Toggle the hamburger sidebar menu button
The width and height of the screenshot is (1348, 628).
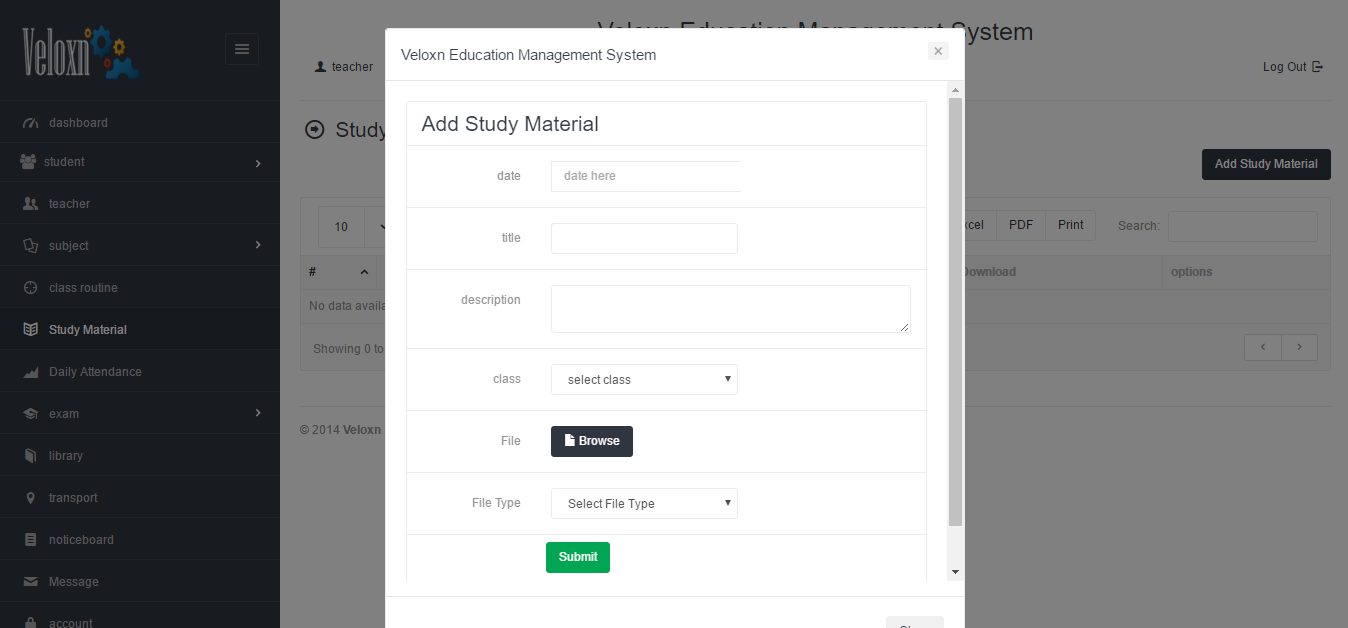point(242,49)
